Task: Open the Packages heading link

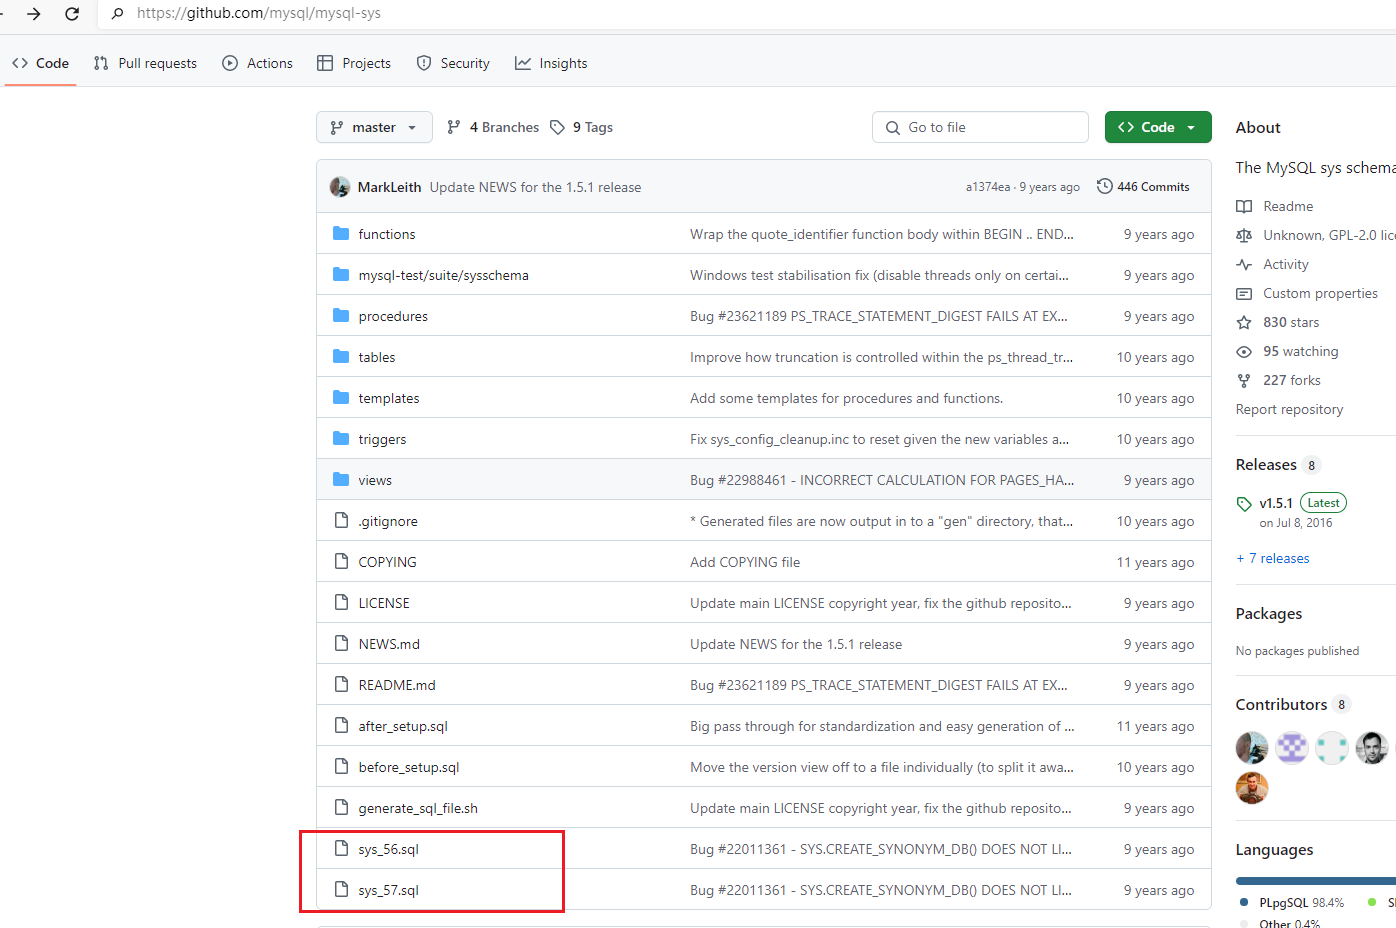Action: 1269,613
